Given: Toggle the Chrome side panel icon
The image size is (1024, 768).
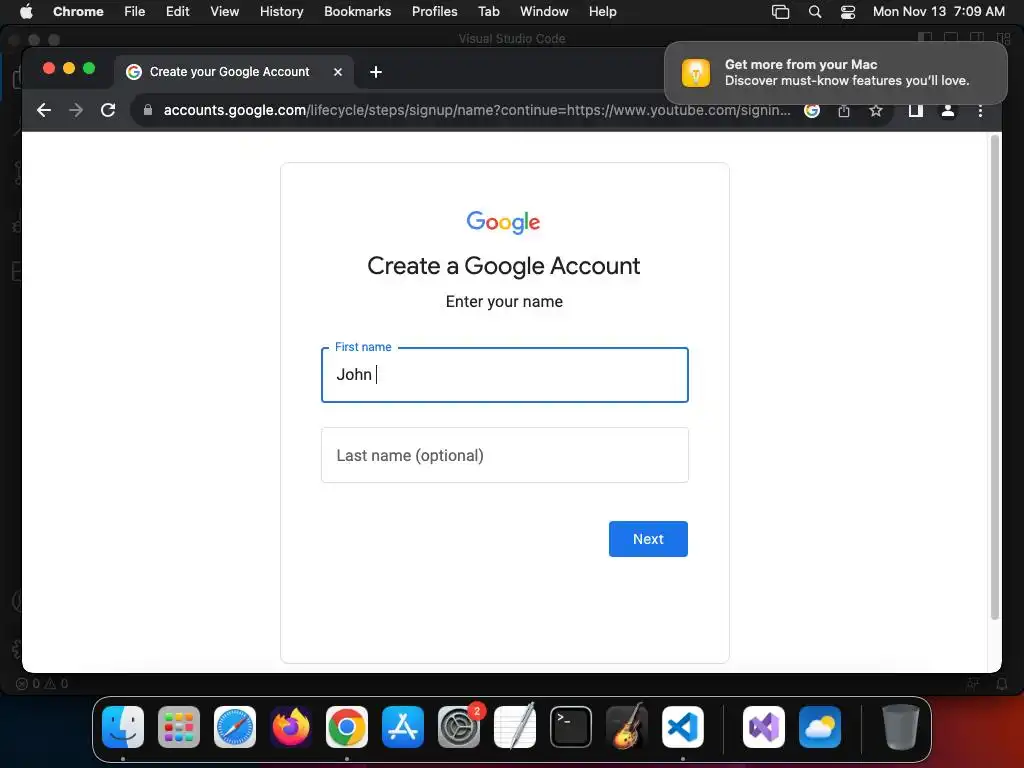Looking at the screenshot, I should [916, 110].
